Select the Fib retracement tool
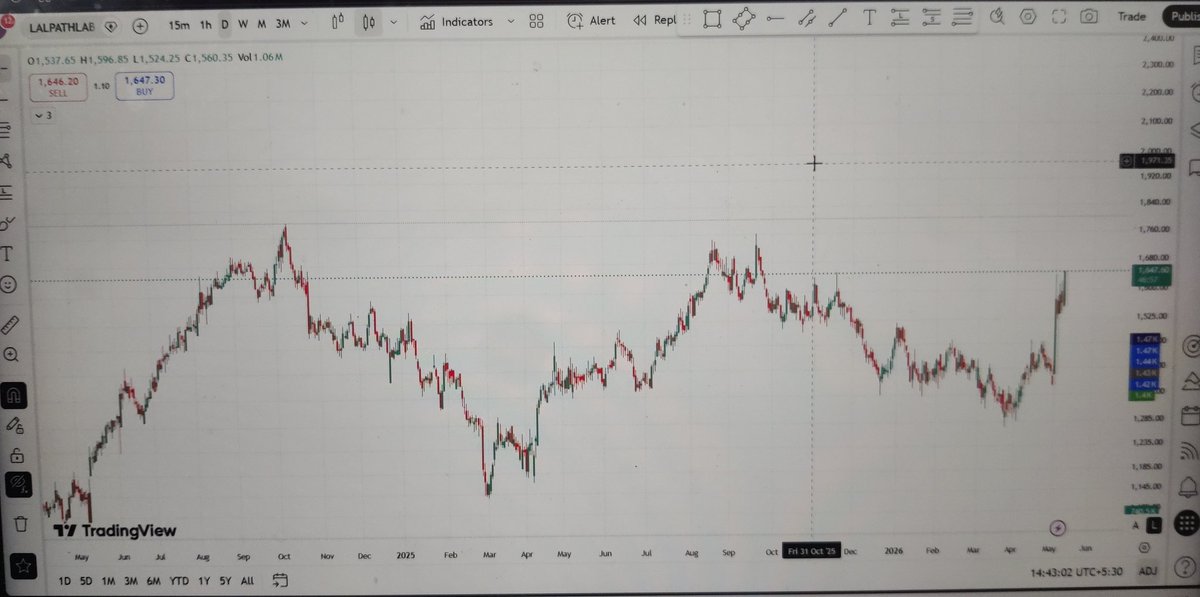The height and width of the screenshot is (597, 1200). [963, 16]
